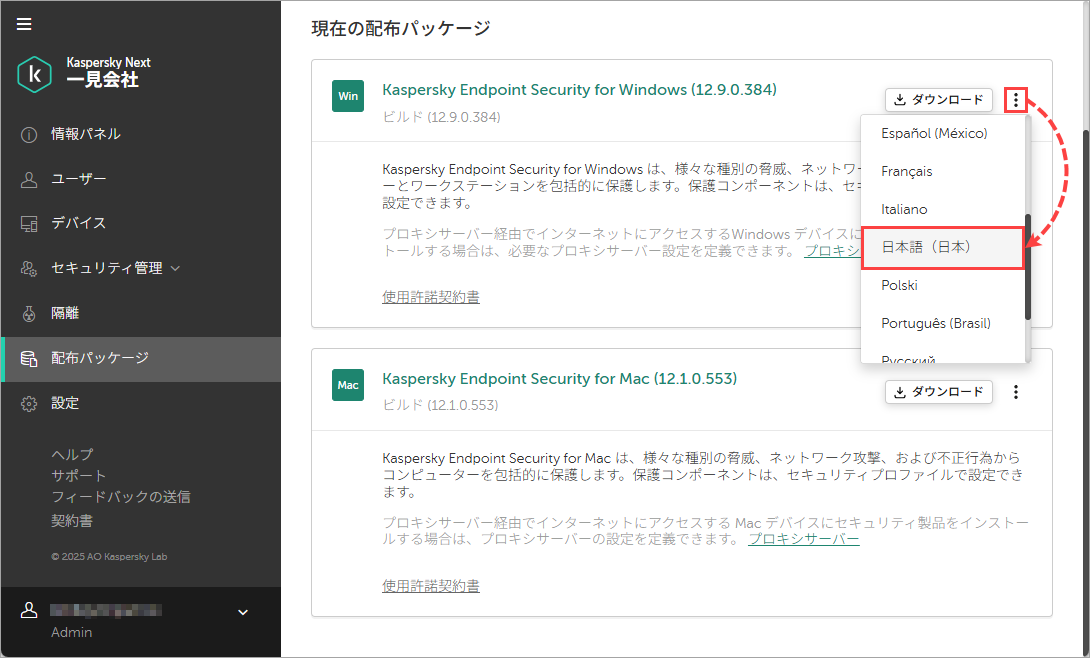The image size is (1090, 658).
Task: Click the 一見会社 workspace name
Action: click(x=102, y=80)
